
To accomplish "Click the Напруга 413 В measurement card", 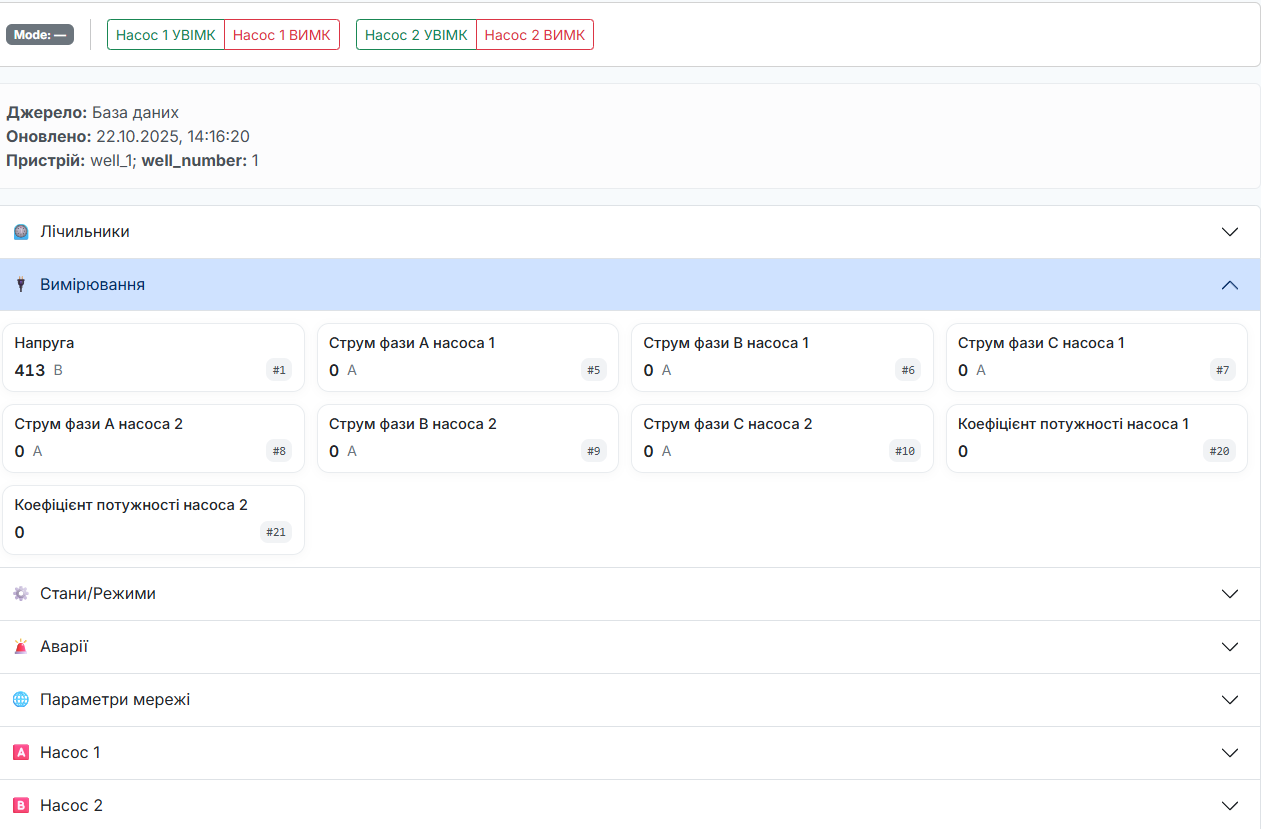I will click(x=153, y=357).
